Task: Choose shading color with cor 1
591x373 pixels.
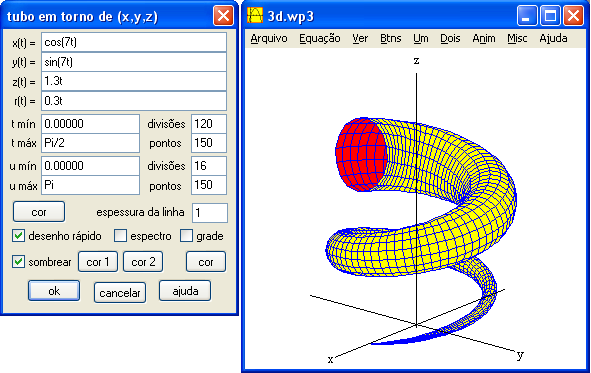Action: tap(98, 261)
